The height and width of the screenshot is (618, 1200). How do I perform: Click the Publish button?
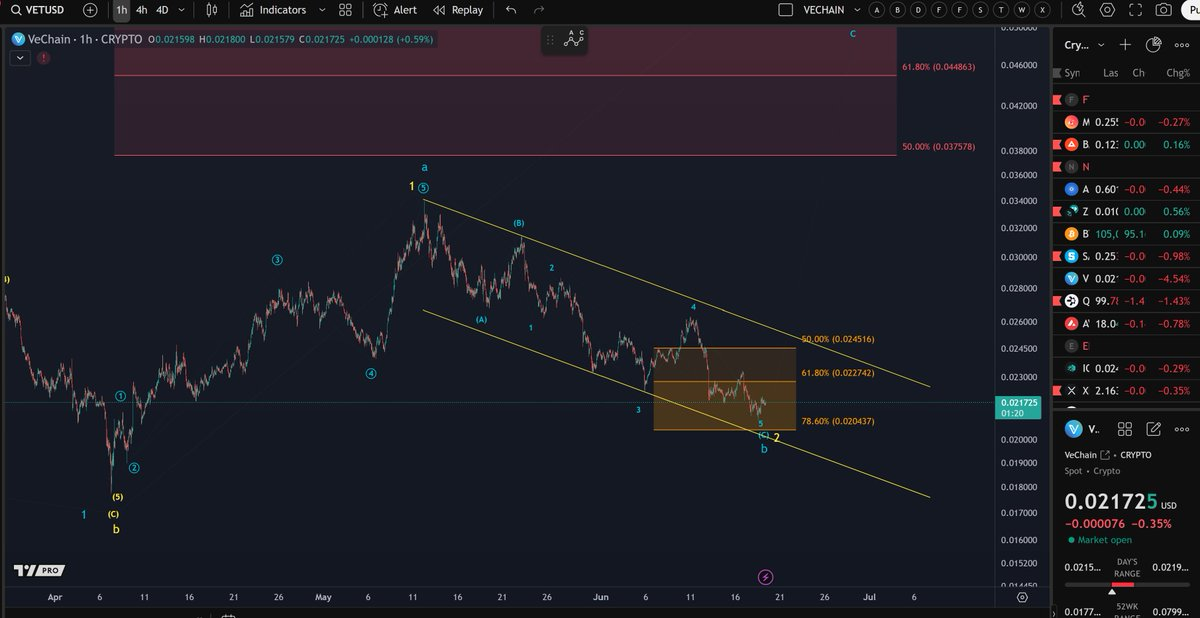pyautogui.click(x=1190, y=10)
